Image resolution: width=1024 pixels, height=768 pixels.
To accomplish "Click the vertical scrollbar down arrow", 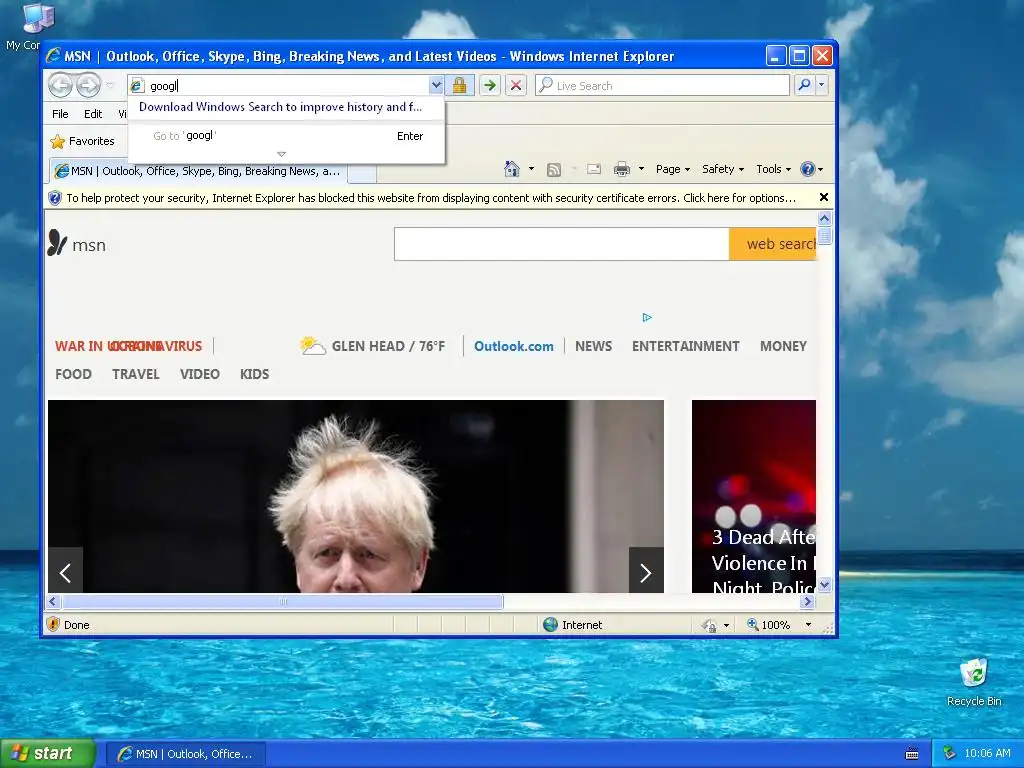I will [x=824, y=584].
